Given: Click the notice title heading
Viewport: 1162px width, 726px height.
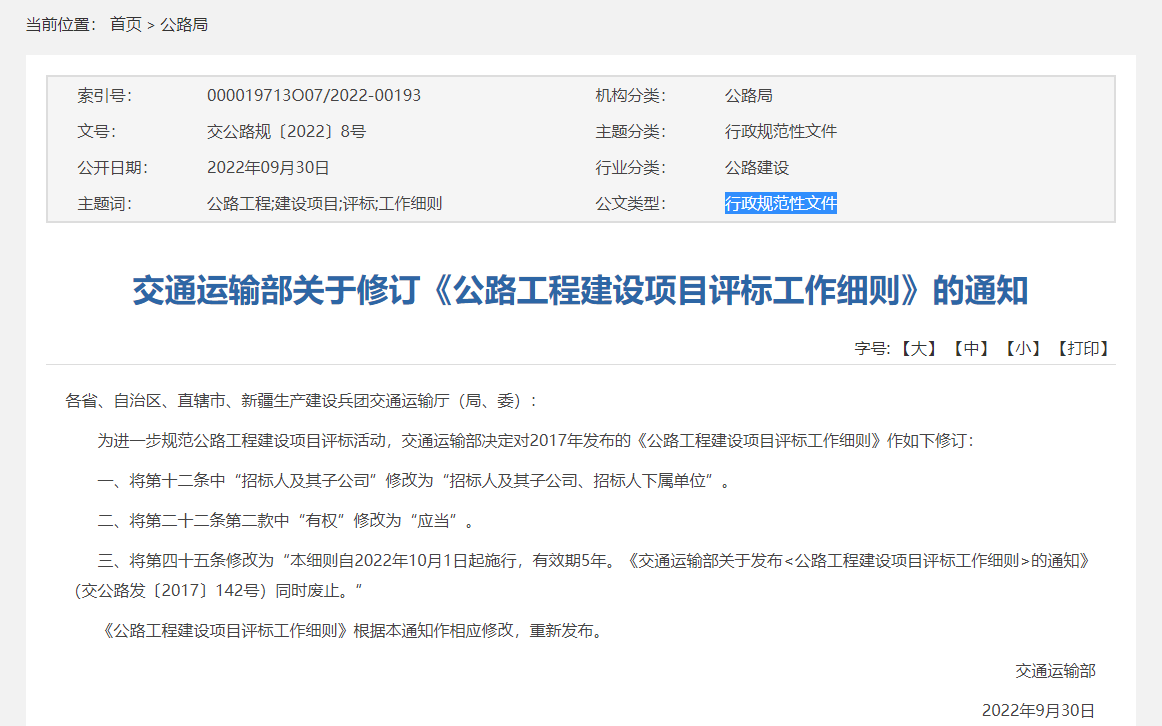Looking at the screenshot, I should (x=580, y=291).
